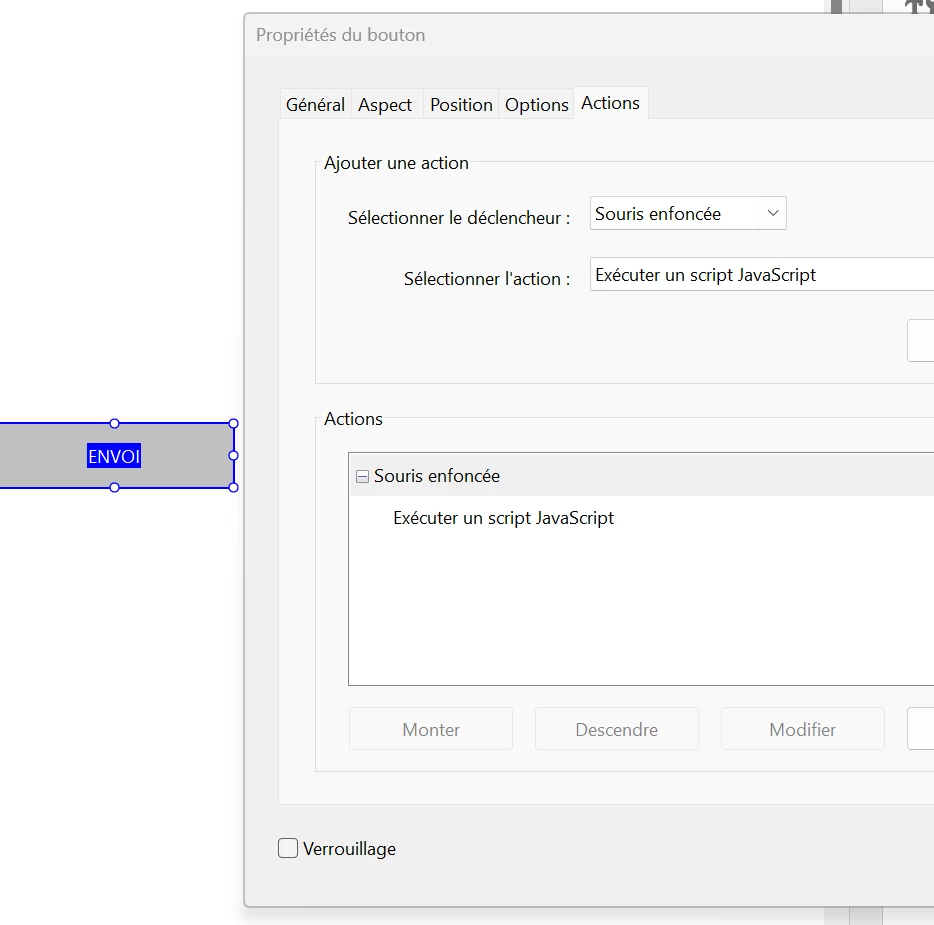
Task: Open the Aspect tab
Action: (x=385, y=105)
